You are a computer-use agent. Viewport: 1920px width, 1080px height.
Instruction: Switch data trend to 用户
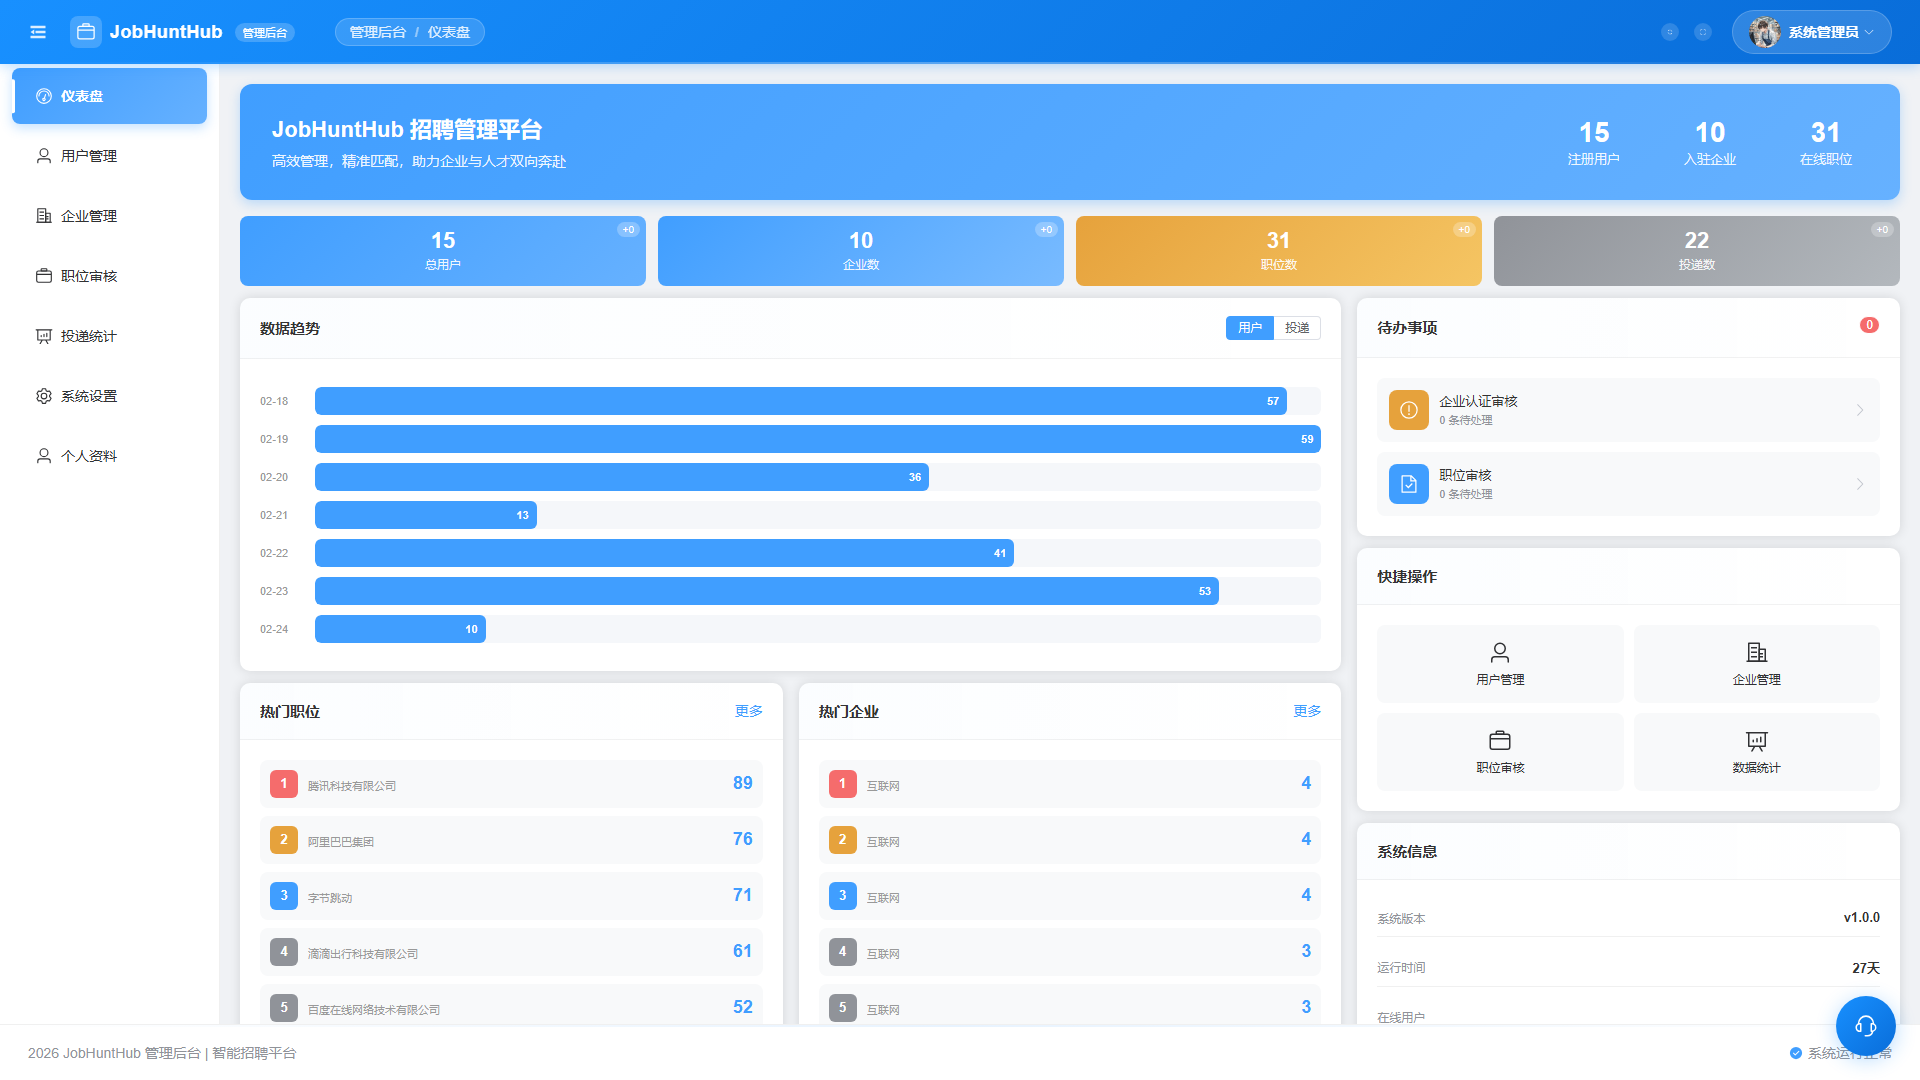(x=1250, y=328)
